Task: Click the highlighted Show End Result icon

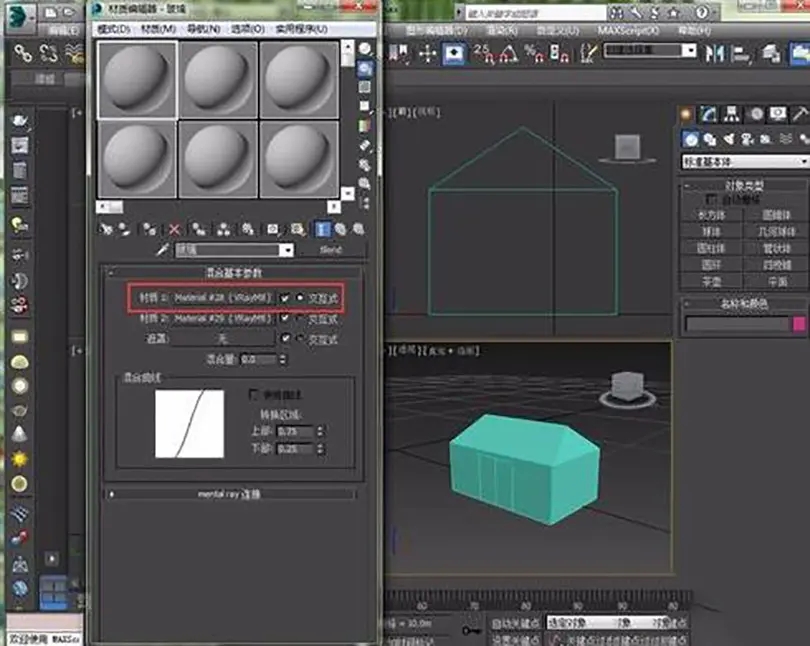Action: pos(322,229)
